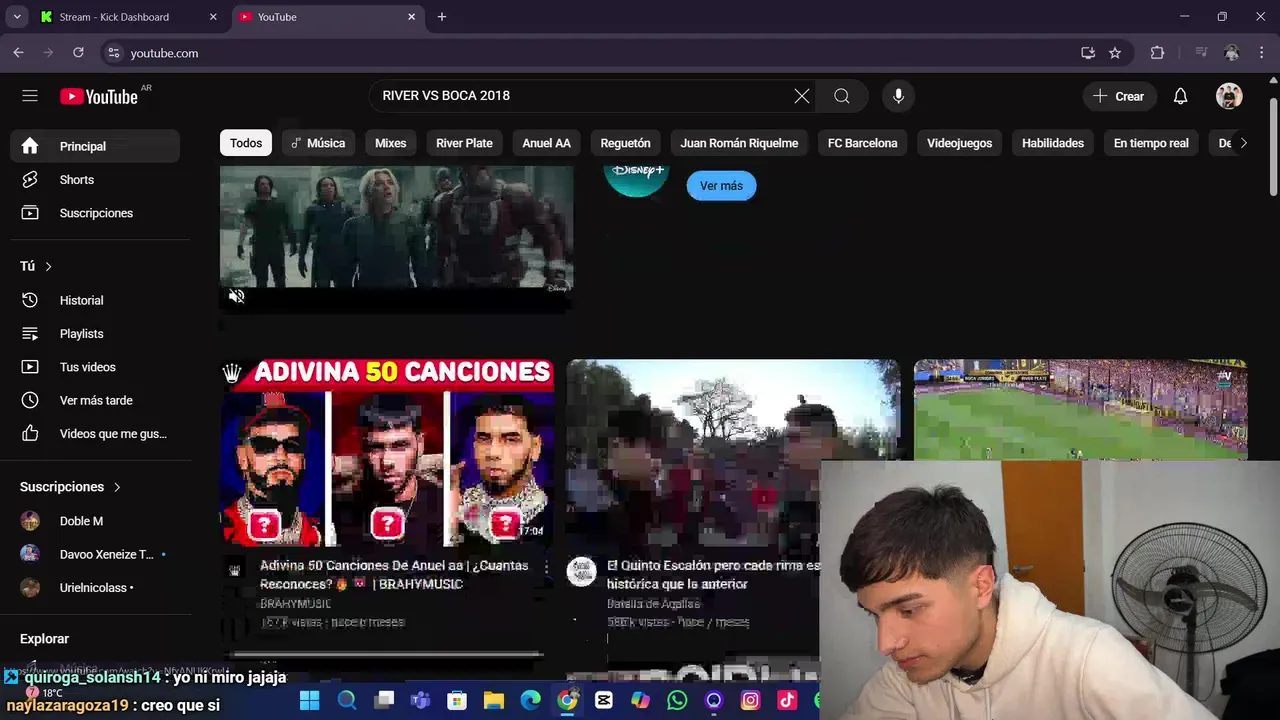Open the notifications bell
The height and width of the screenshot is (720, 1280).
pos(1180,96)
